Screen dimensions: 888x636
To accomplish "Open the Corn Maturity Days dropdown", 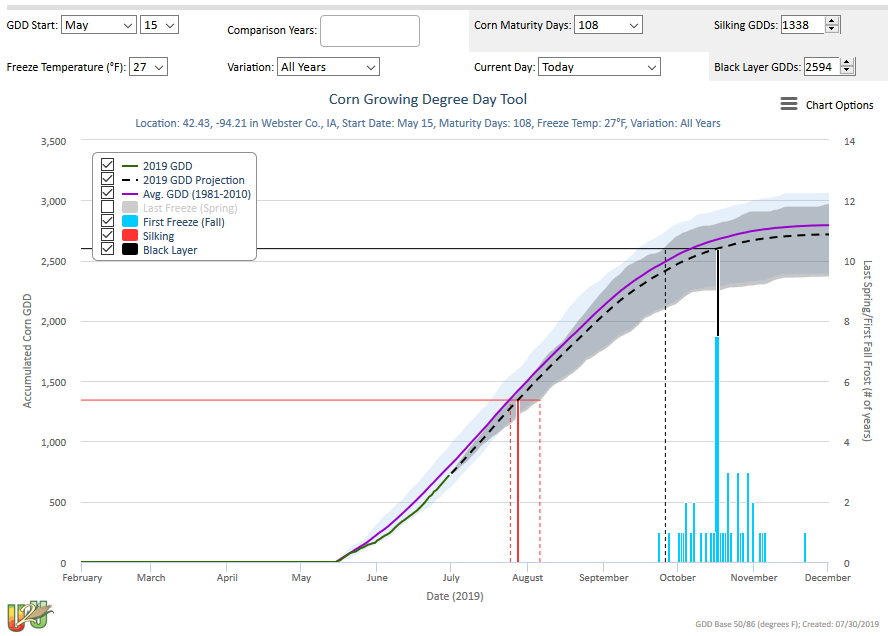I will click(x=608, y=24).
